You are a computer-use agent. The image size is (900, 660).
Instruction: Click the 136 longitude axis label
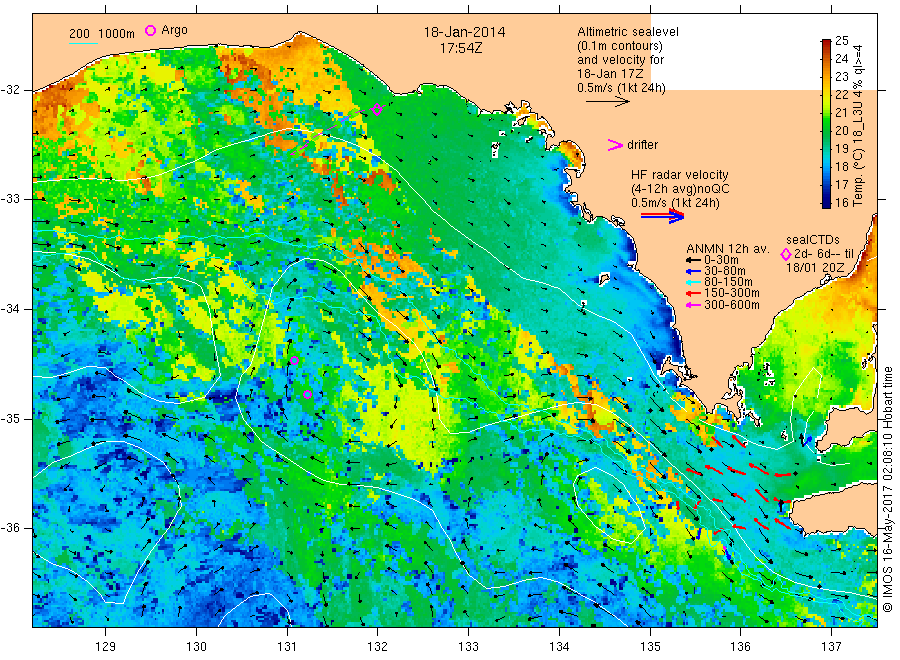pos(740,647)
